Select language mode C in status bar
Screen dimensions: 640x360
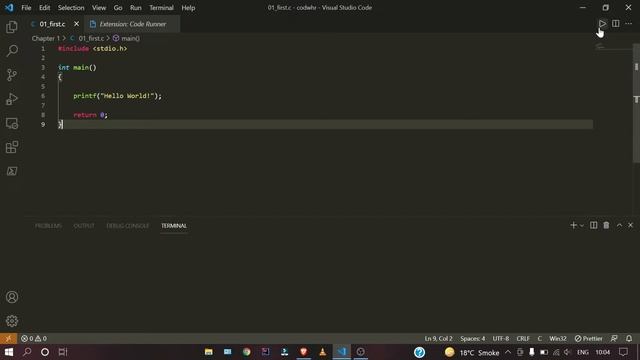[540, 338]
